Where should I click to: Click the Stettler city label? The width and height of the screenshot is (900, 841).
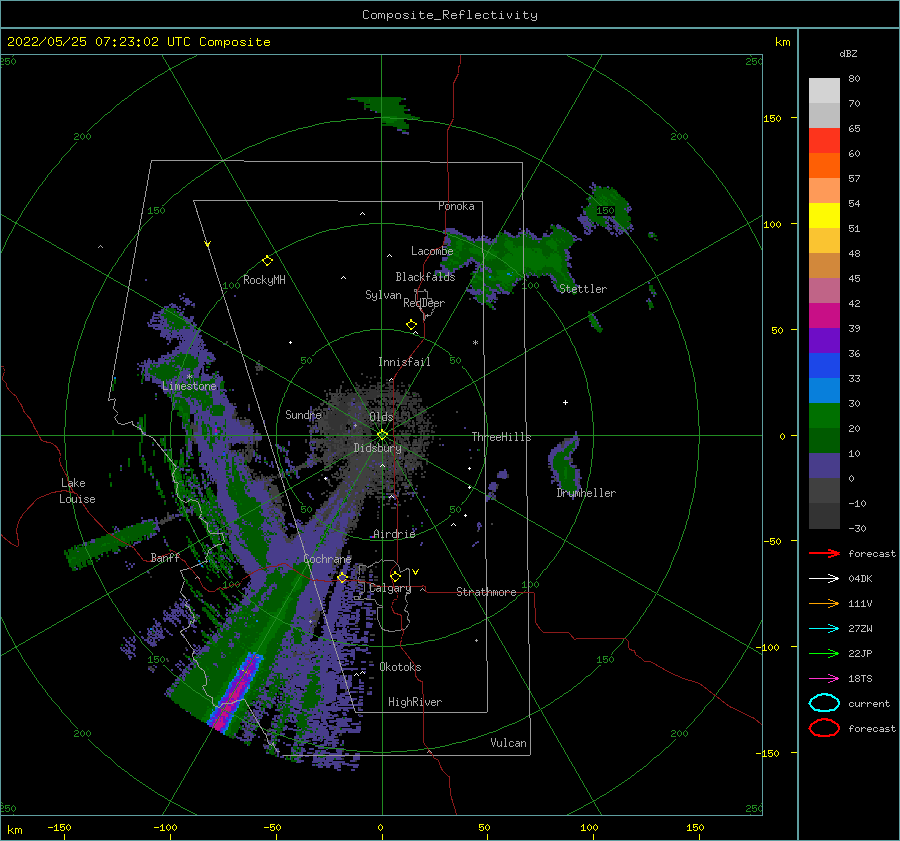point(583,289)
